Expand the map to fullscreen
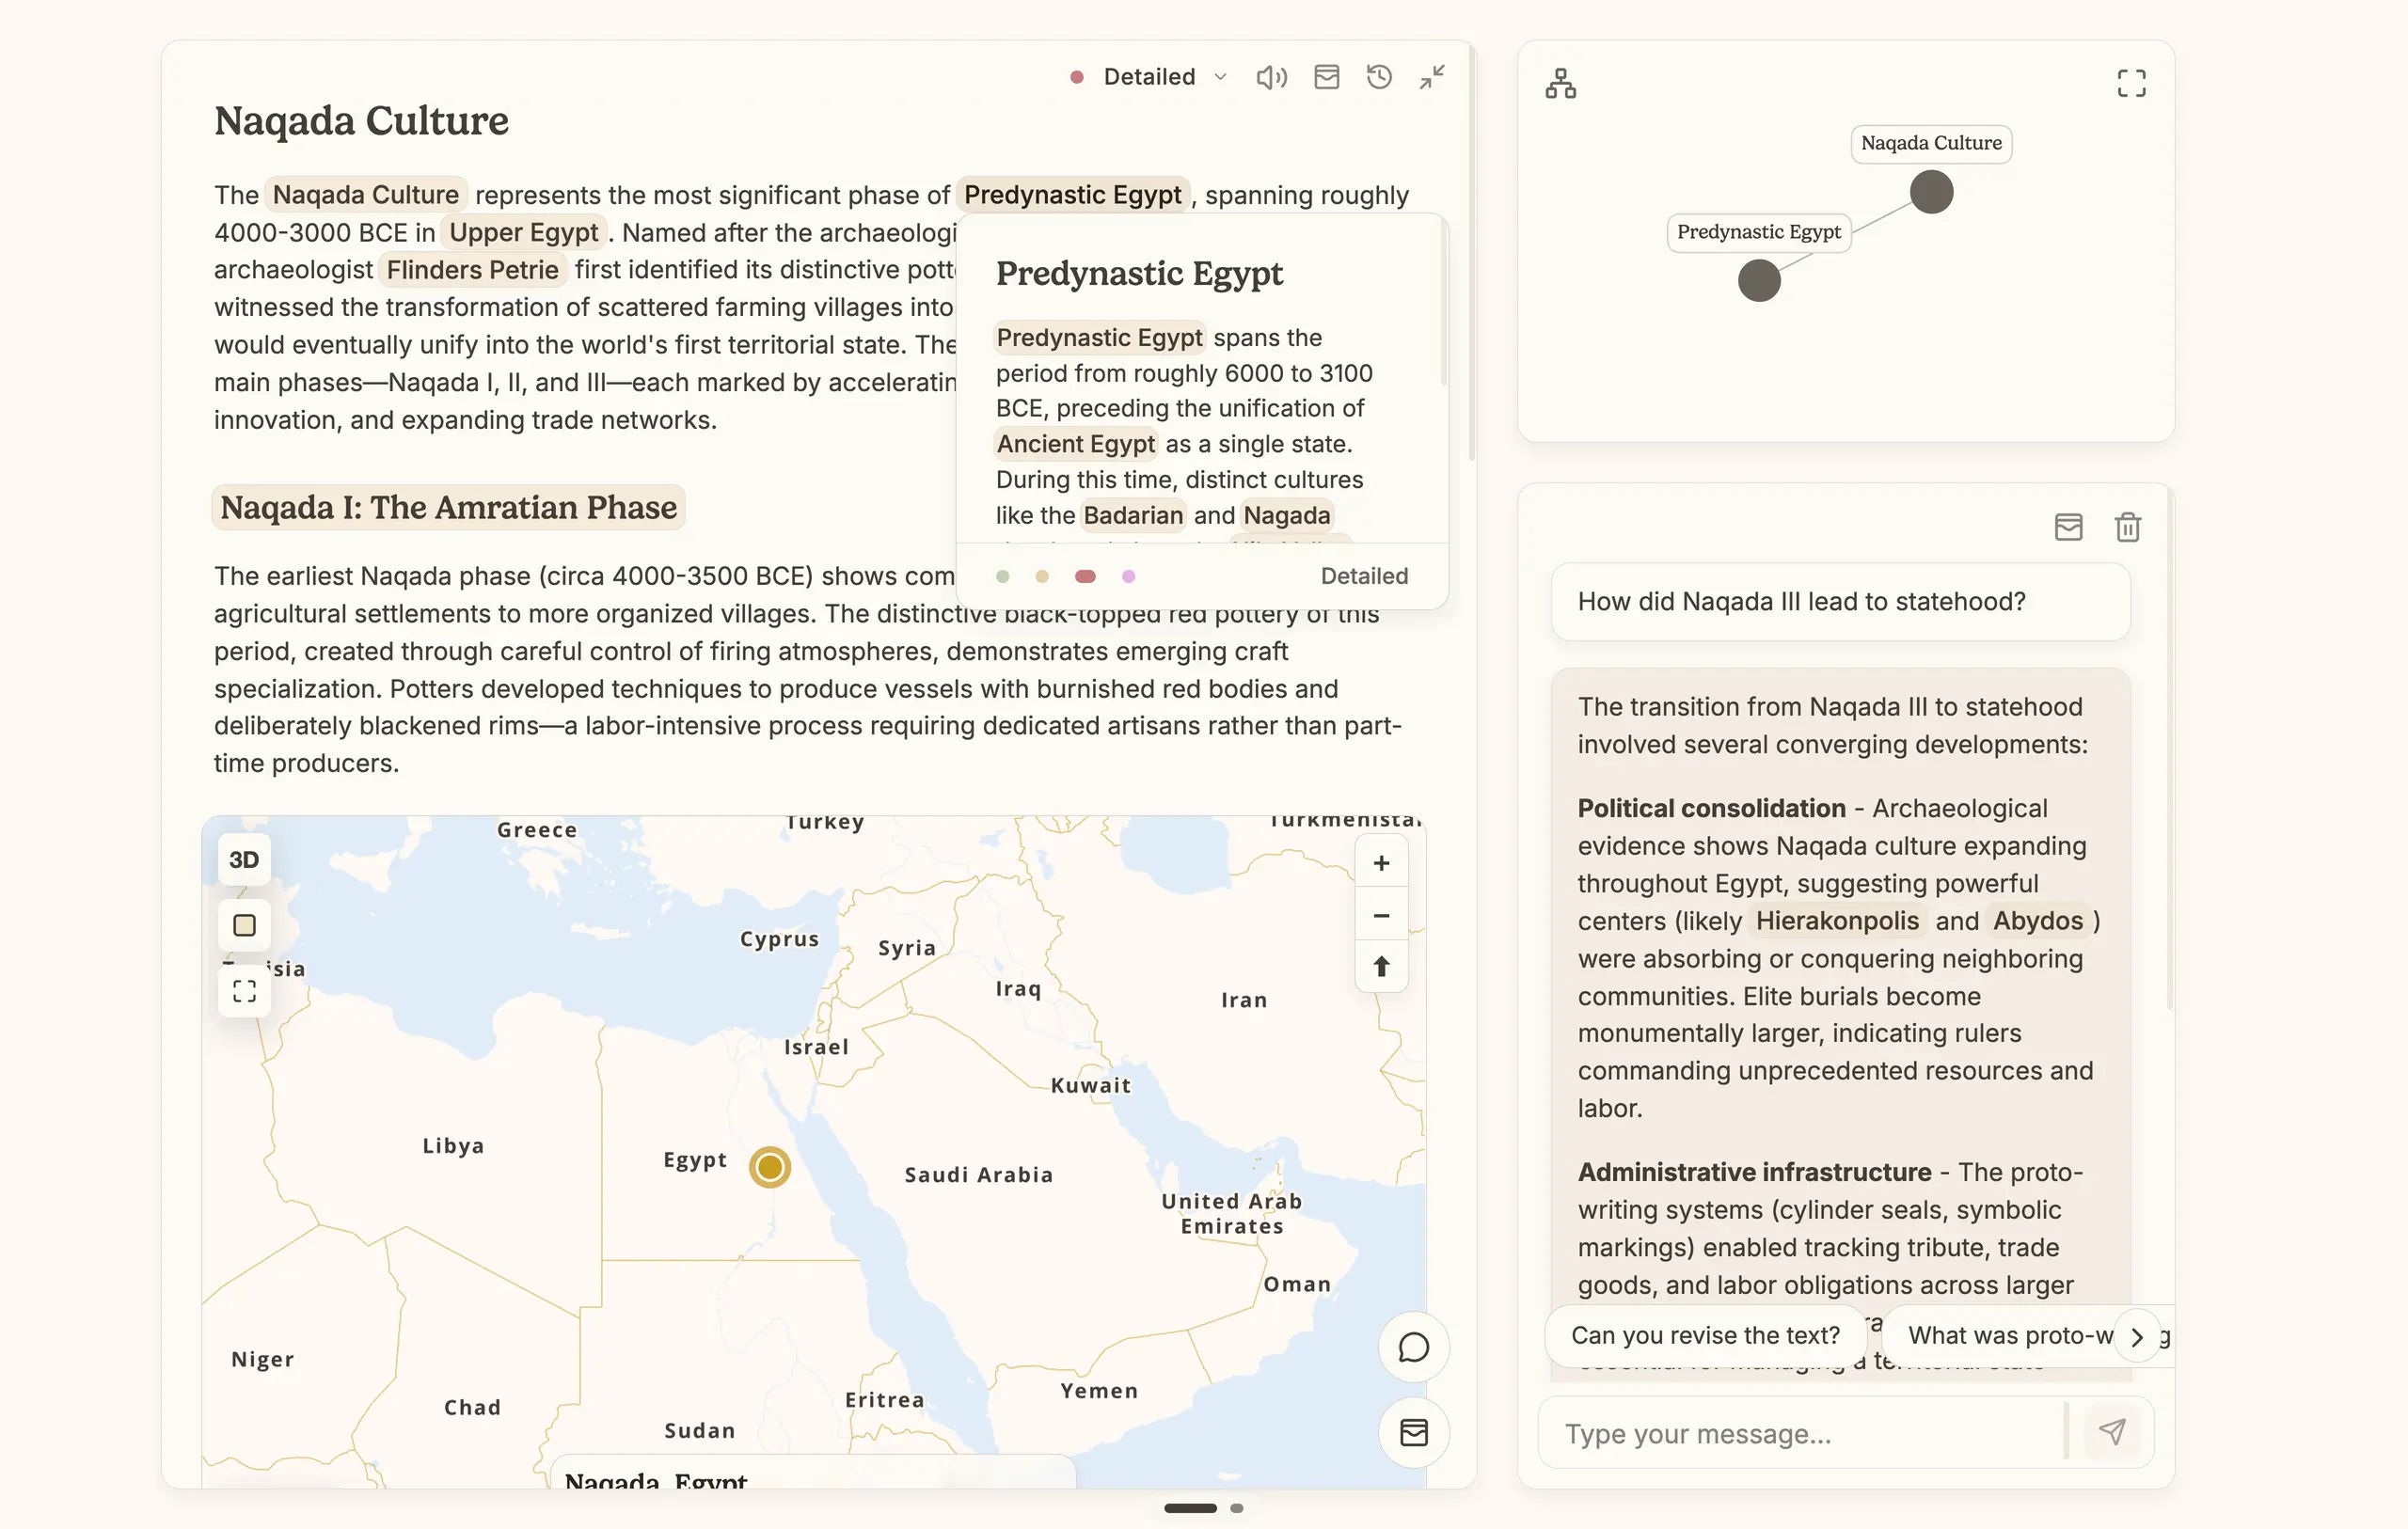The height and width of the screenshot is (1529, 2408). coord(244,991)
